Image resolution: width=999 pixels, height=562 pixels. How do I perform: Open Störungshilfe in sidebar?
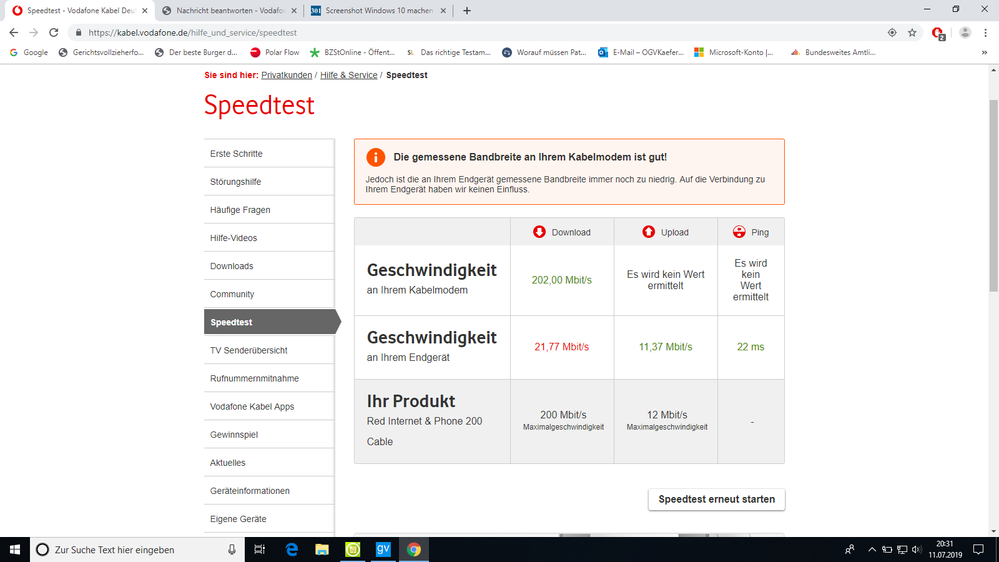(269, 182)
